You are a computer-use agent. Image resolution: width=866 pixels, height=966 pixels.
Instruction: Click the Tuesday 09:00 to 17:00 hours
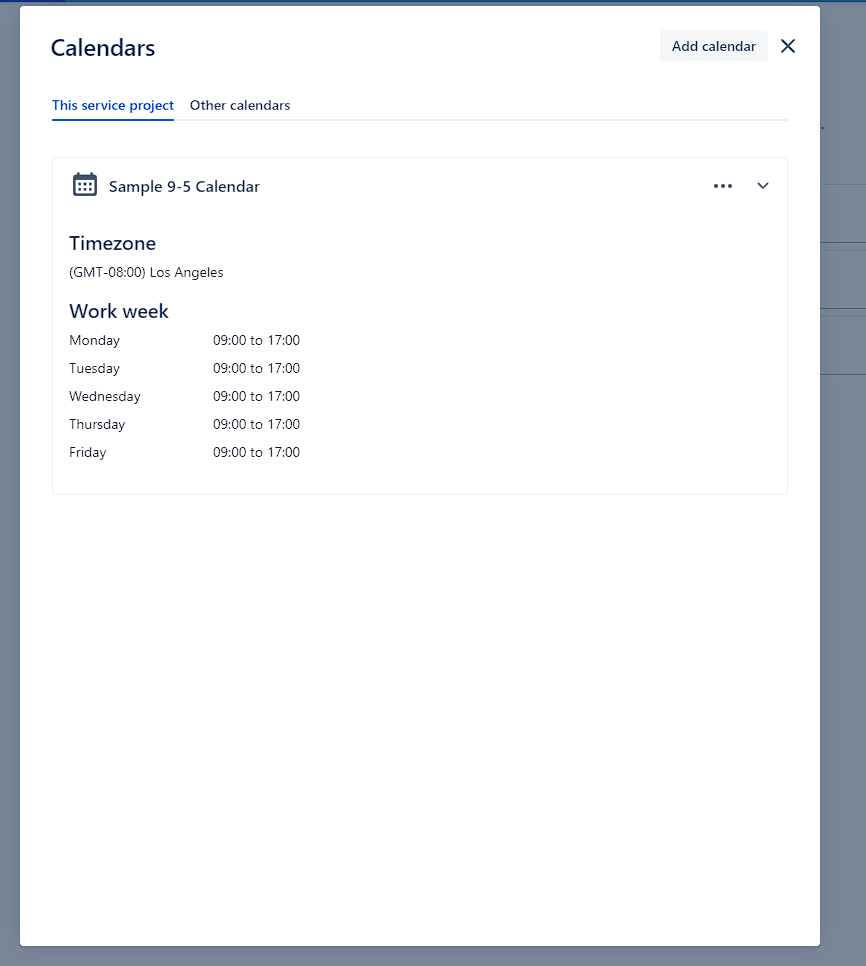click(256, 368)
